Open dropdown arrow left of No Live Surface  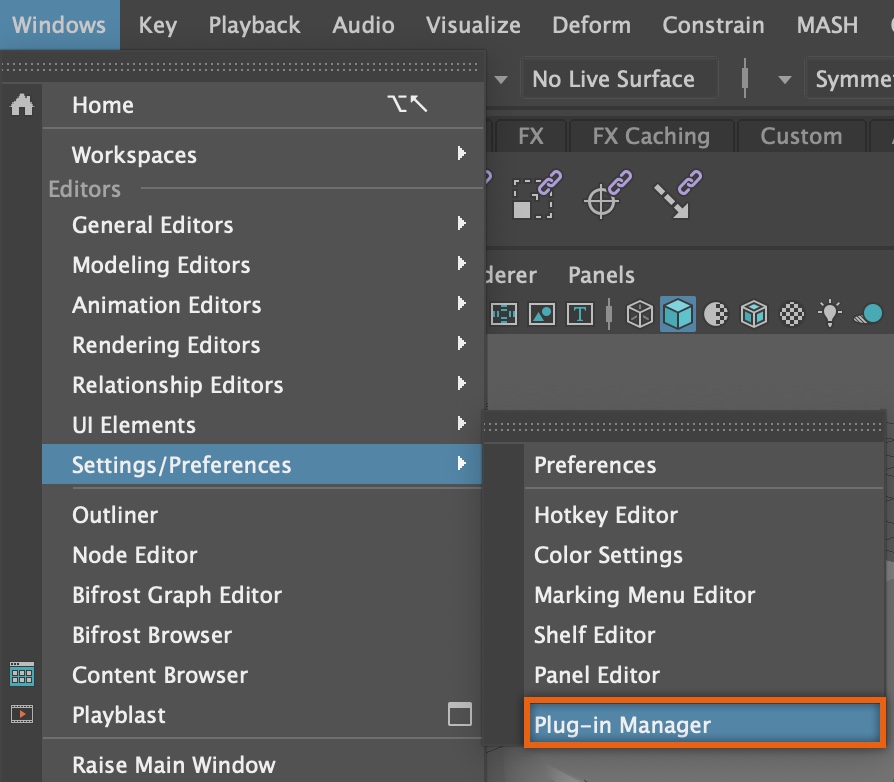coord(501,80)
